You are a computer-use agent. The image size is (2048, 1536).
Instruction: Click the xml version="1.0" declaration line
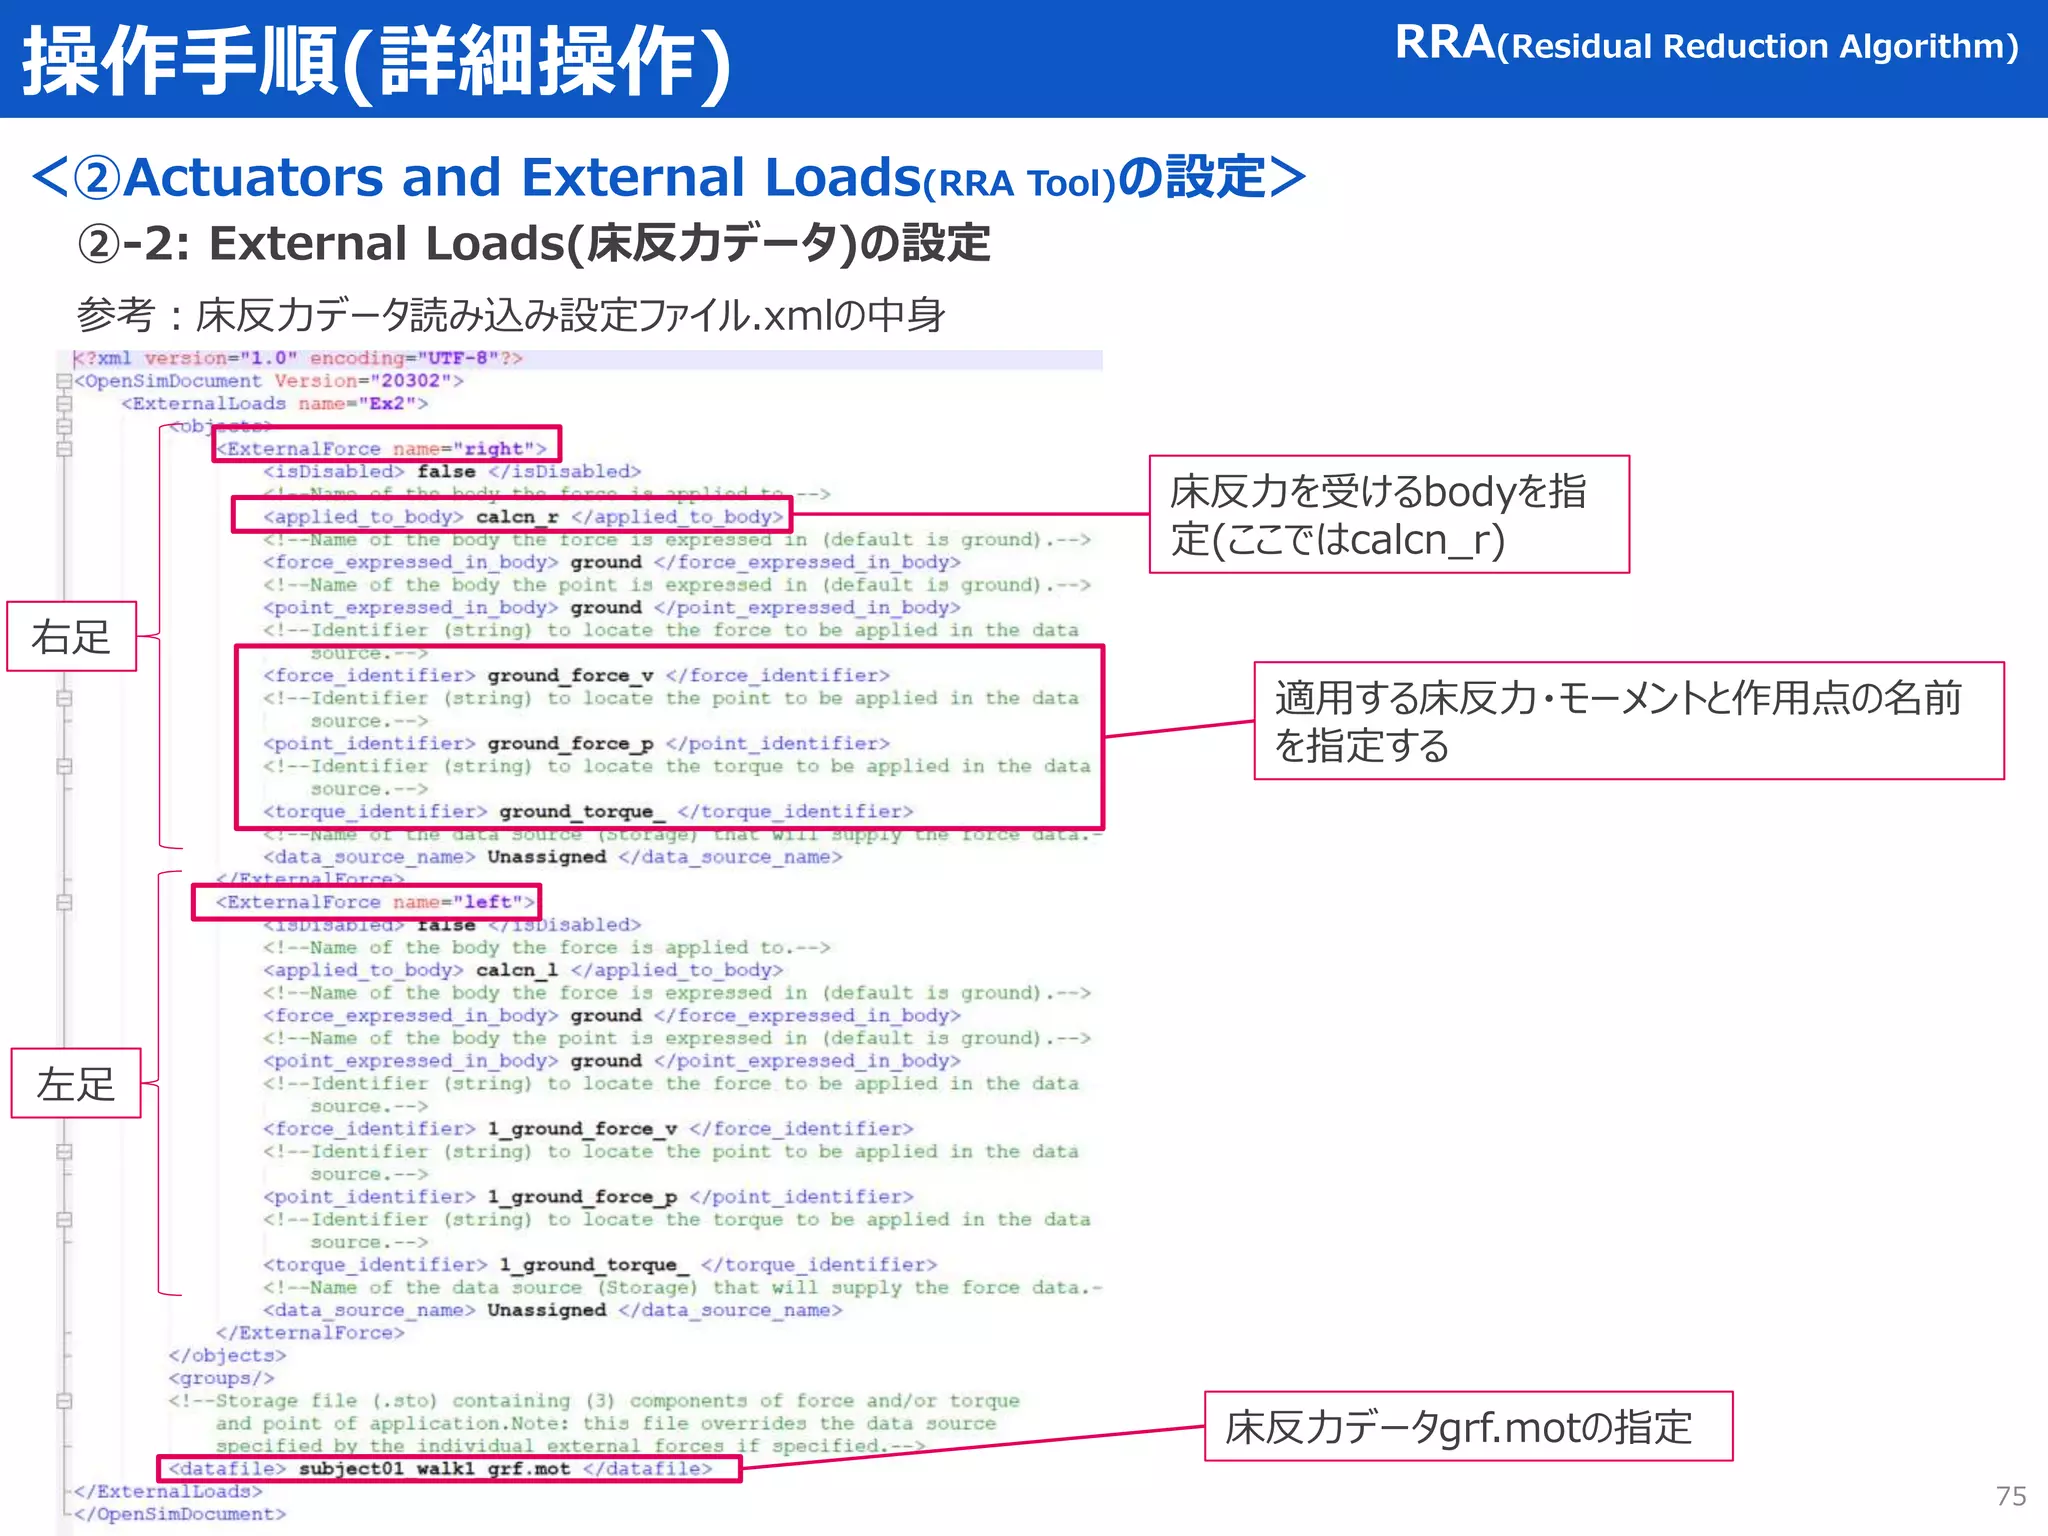298,358
